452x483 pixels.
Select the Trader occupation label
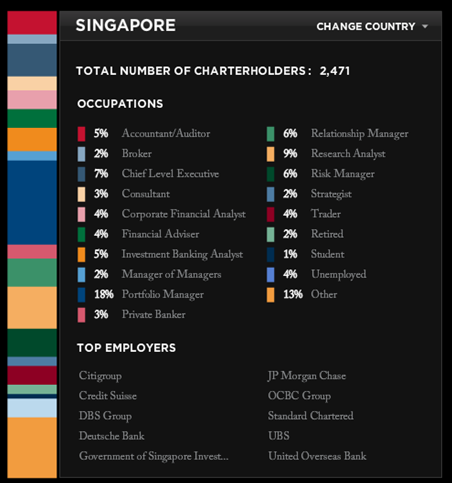[326, 214]
